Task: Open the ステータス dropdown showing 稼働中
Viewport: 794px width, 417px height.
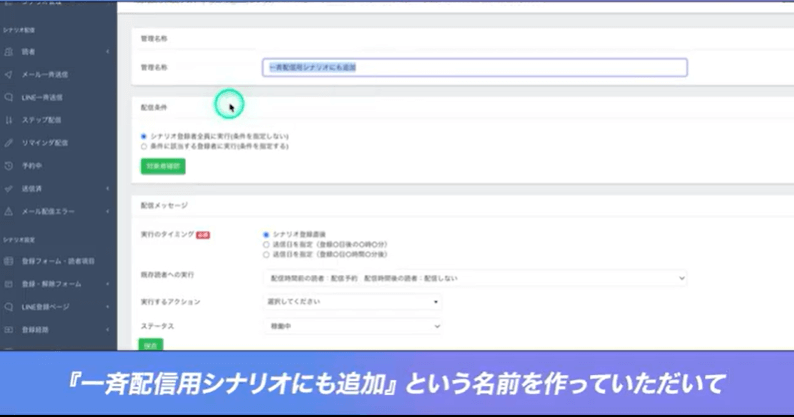Action: (352, 325)
